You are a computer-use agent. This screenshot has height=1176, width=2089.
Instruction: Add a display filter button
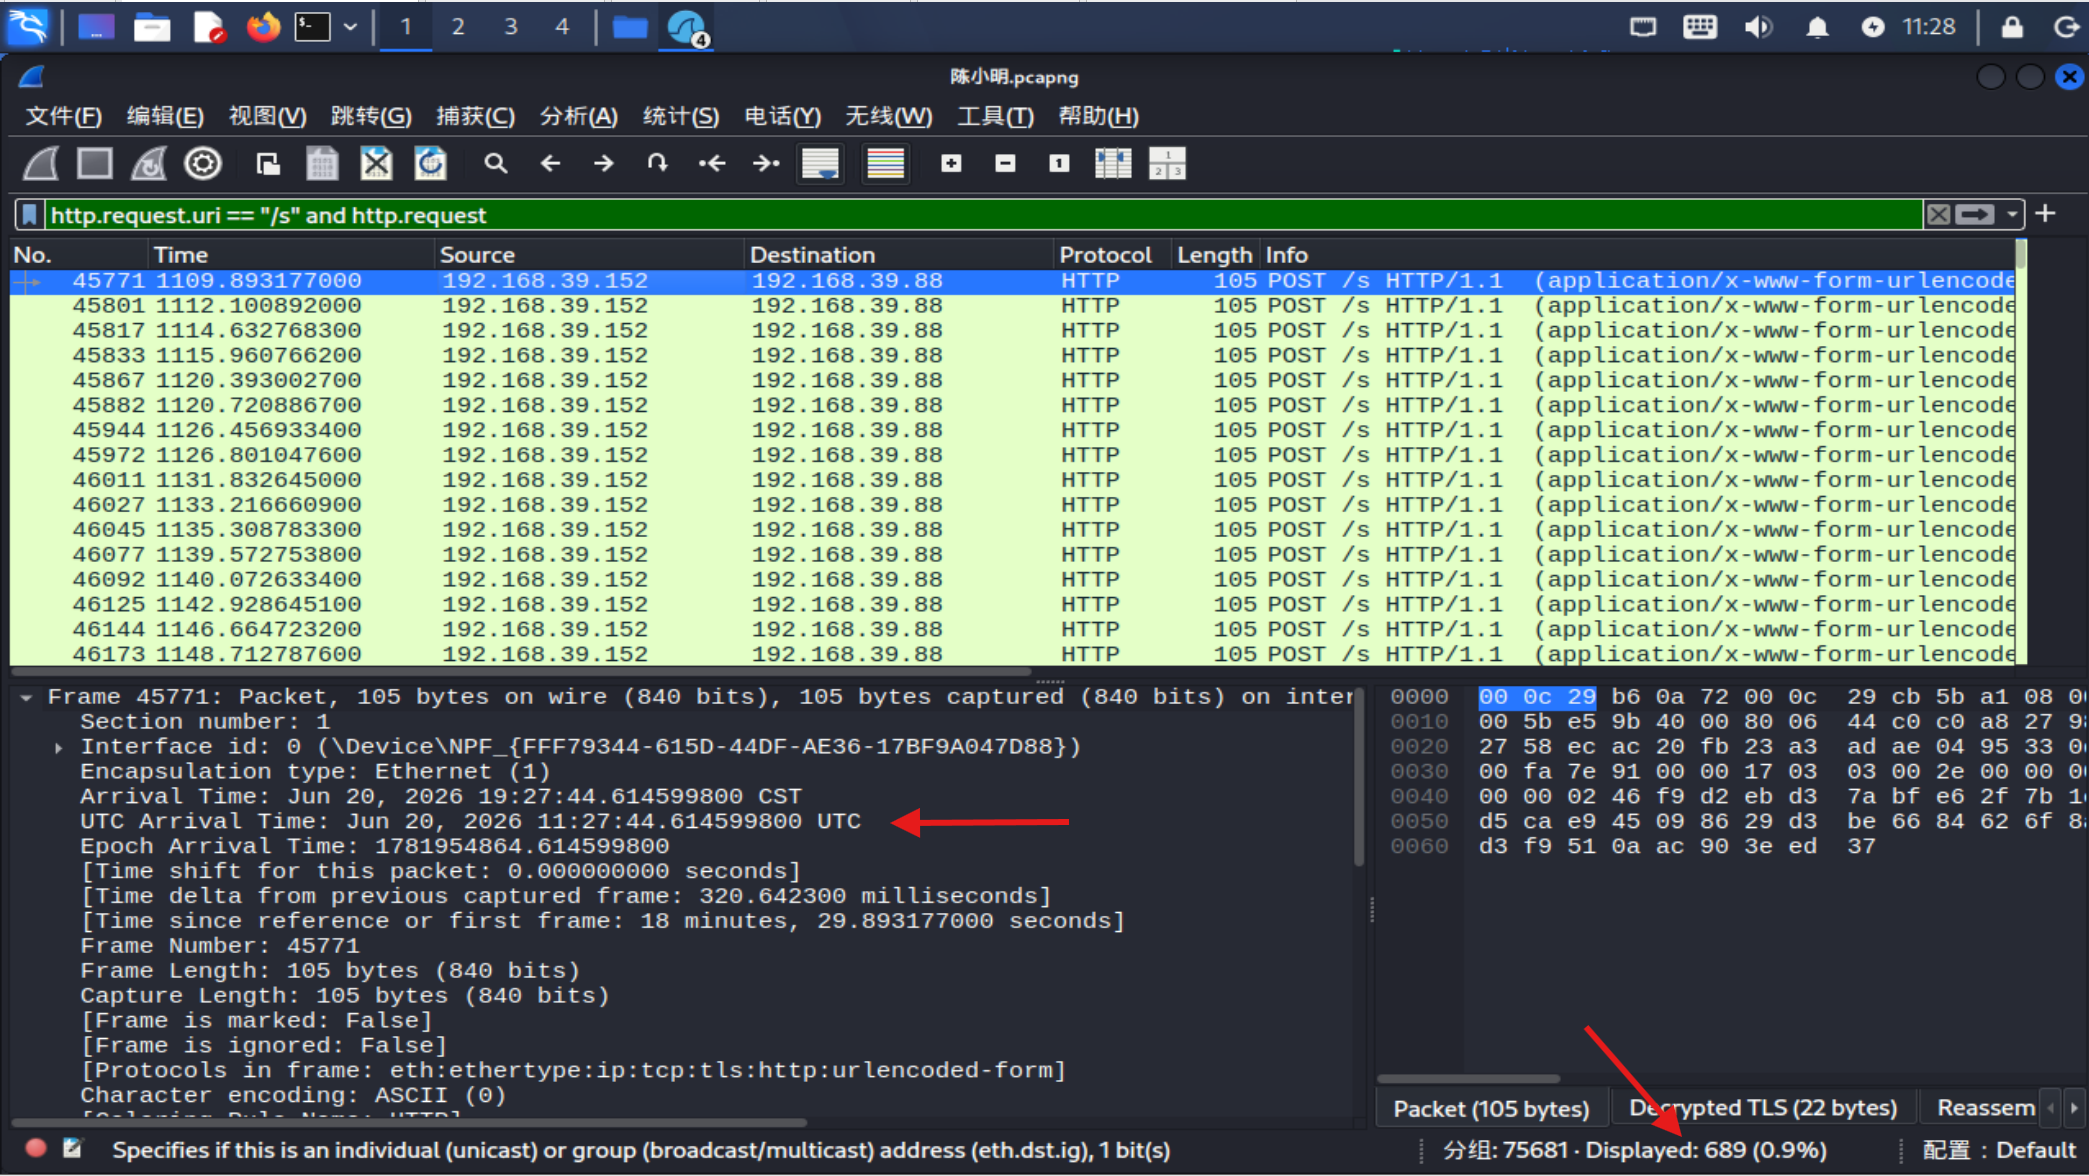pos(2045,214)
